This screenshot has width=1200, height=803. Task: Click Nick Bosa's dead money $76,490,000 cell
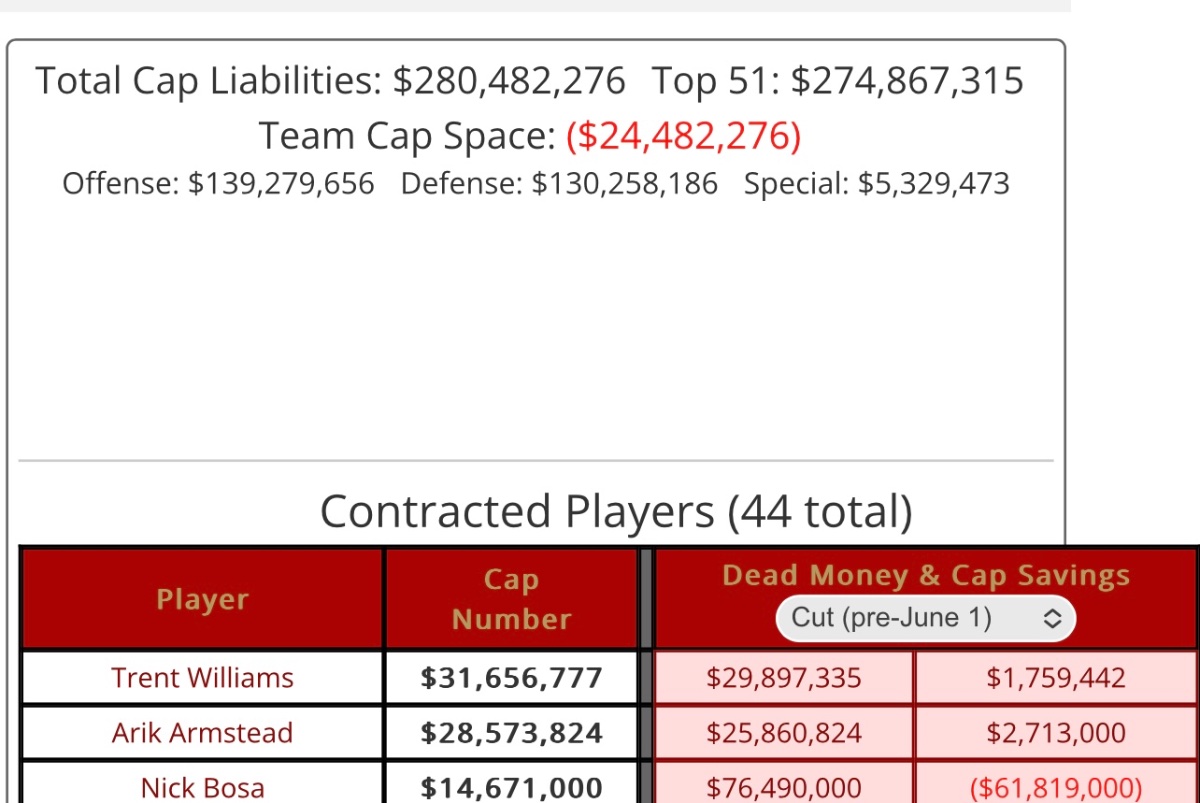783,787
